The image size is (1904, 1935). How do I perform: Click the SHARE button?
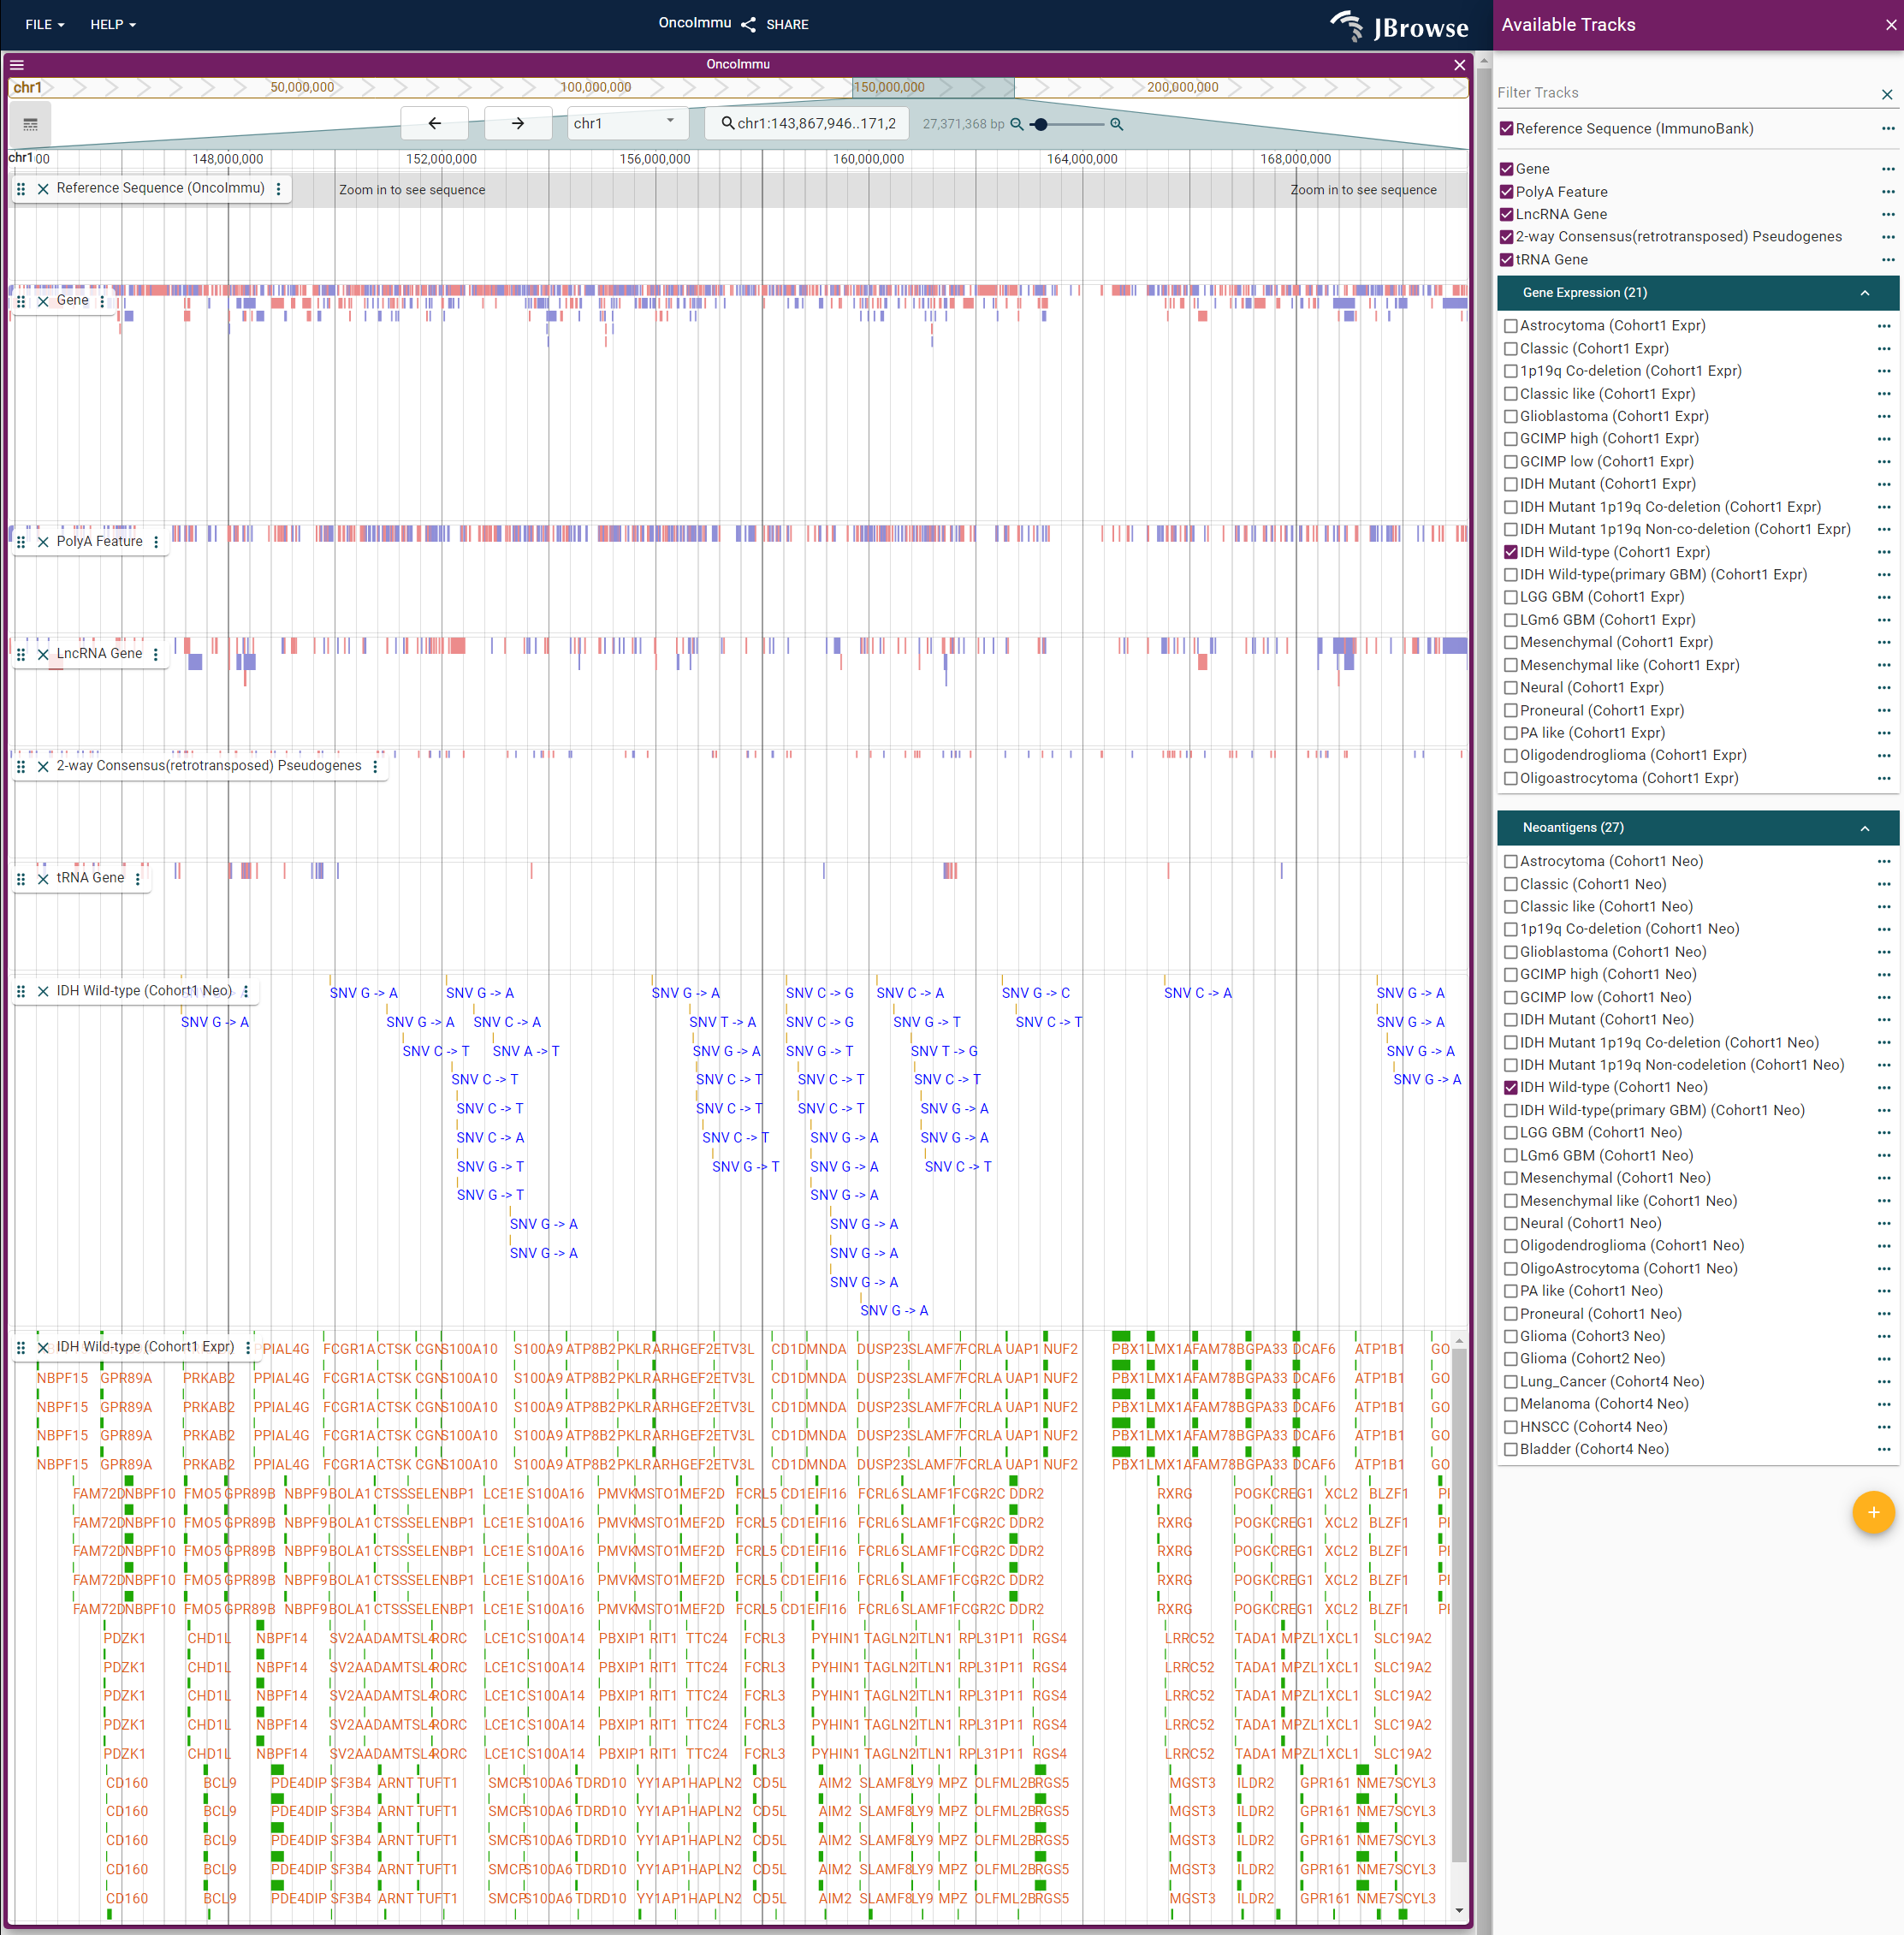[x=775, y=24]
